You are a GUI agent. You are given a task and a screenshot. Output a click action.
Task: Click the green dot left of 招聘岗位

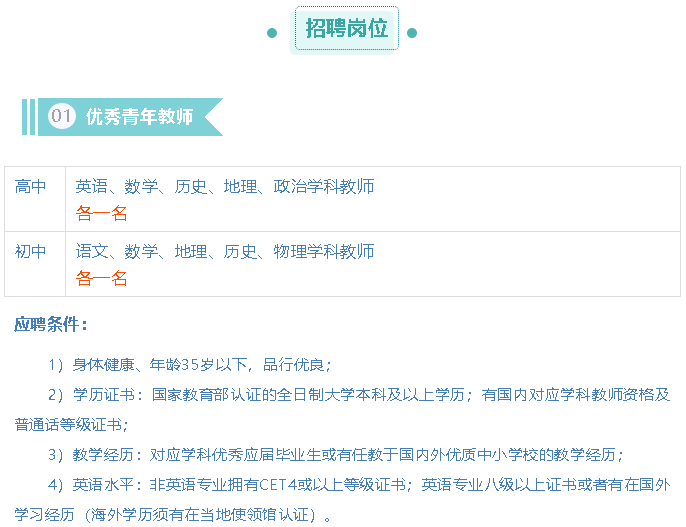[272, 33]
